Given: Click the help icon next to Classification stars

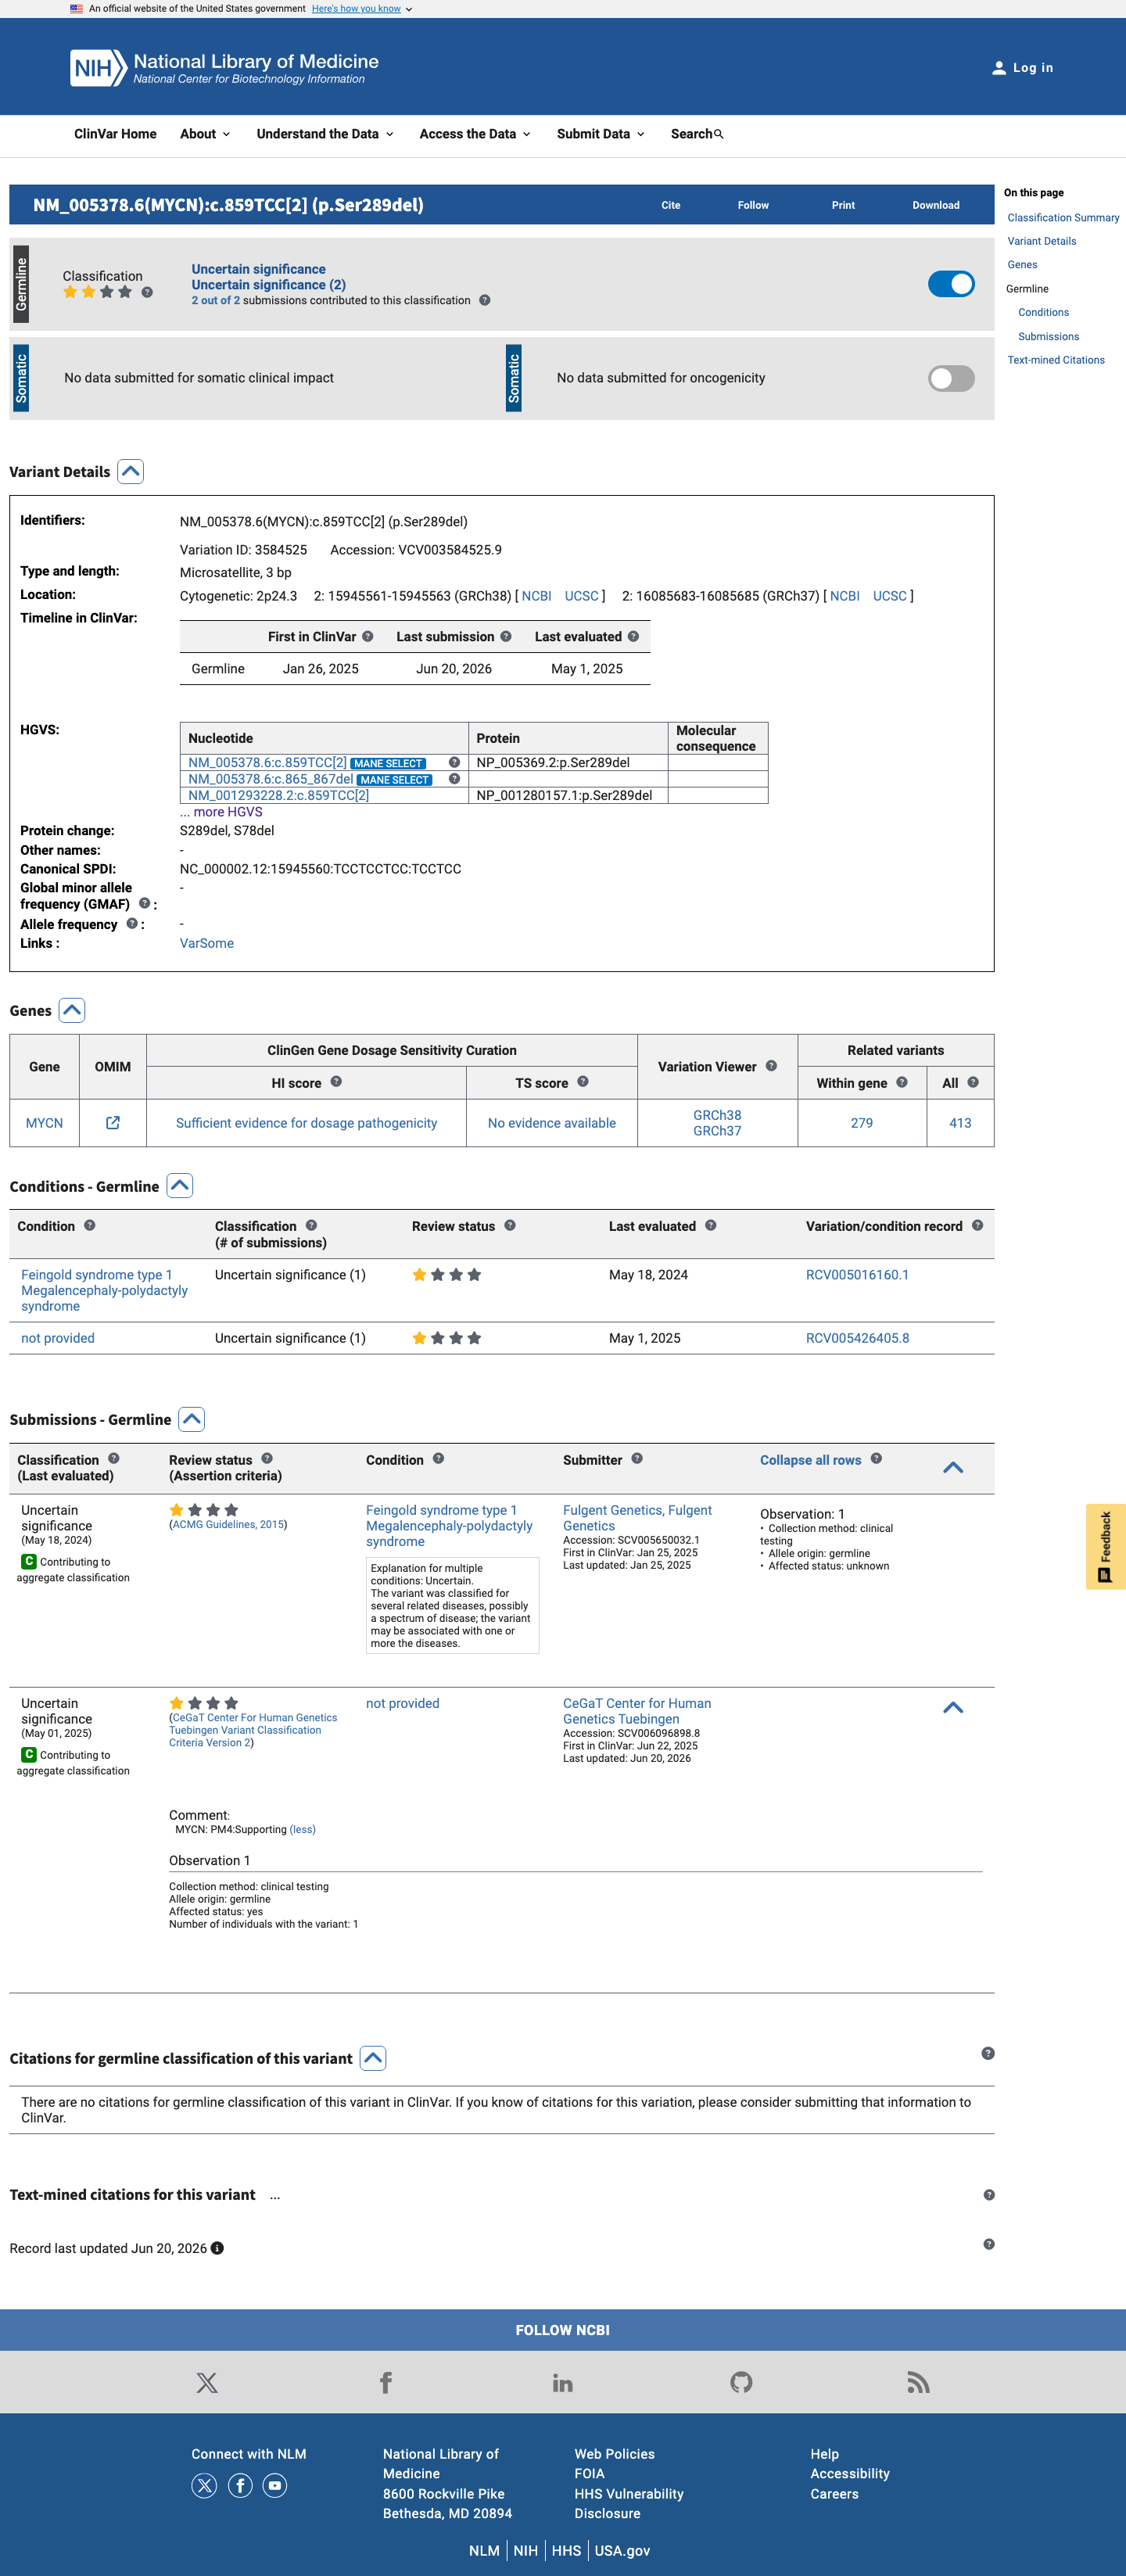Looking at the screenshot, I should coord(147,292).
